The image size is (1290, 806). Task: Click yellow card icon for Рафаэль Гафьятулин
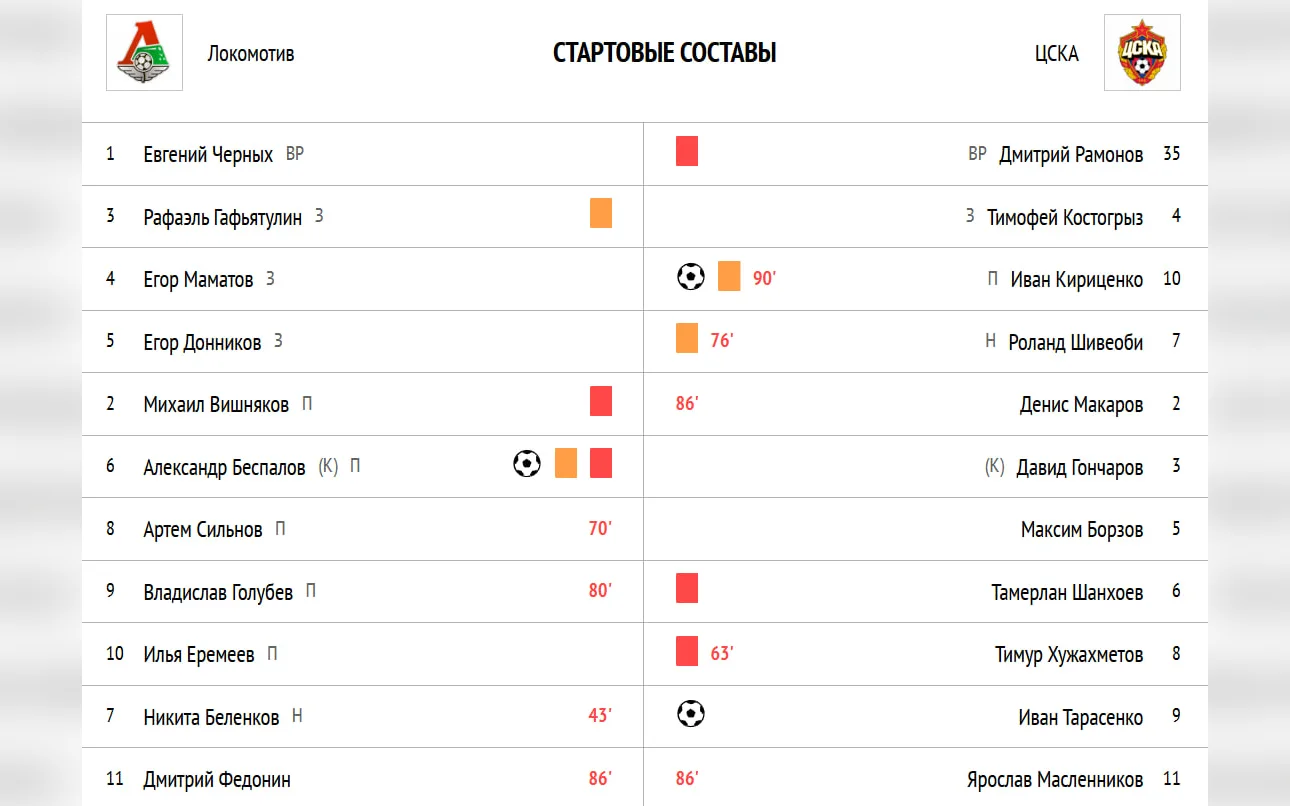point(601,214)
